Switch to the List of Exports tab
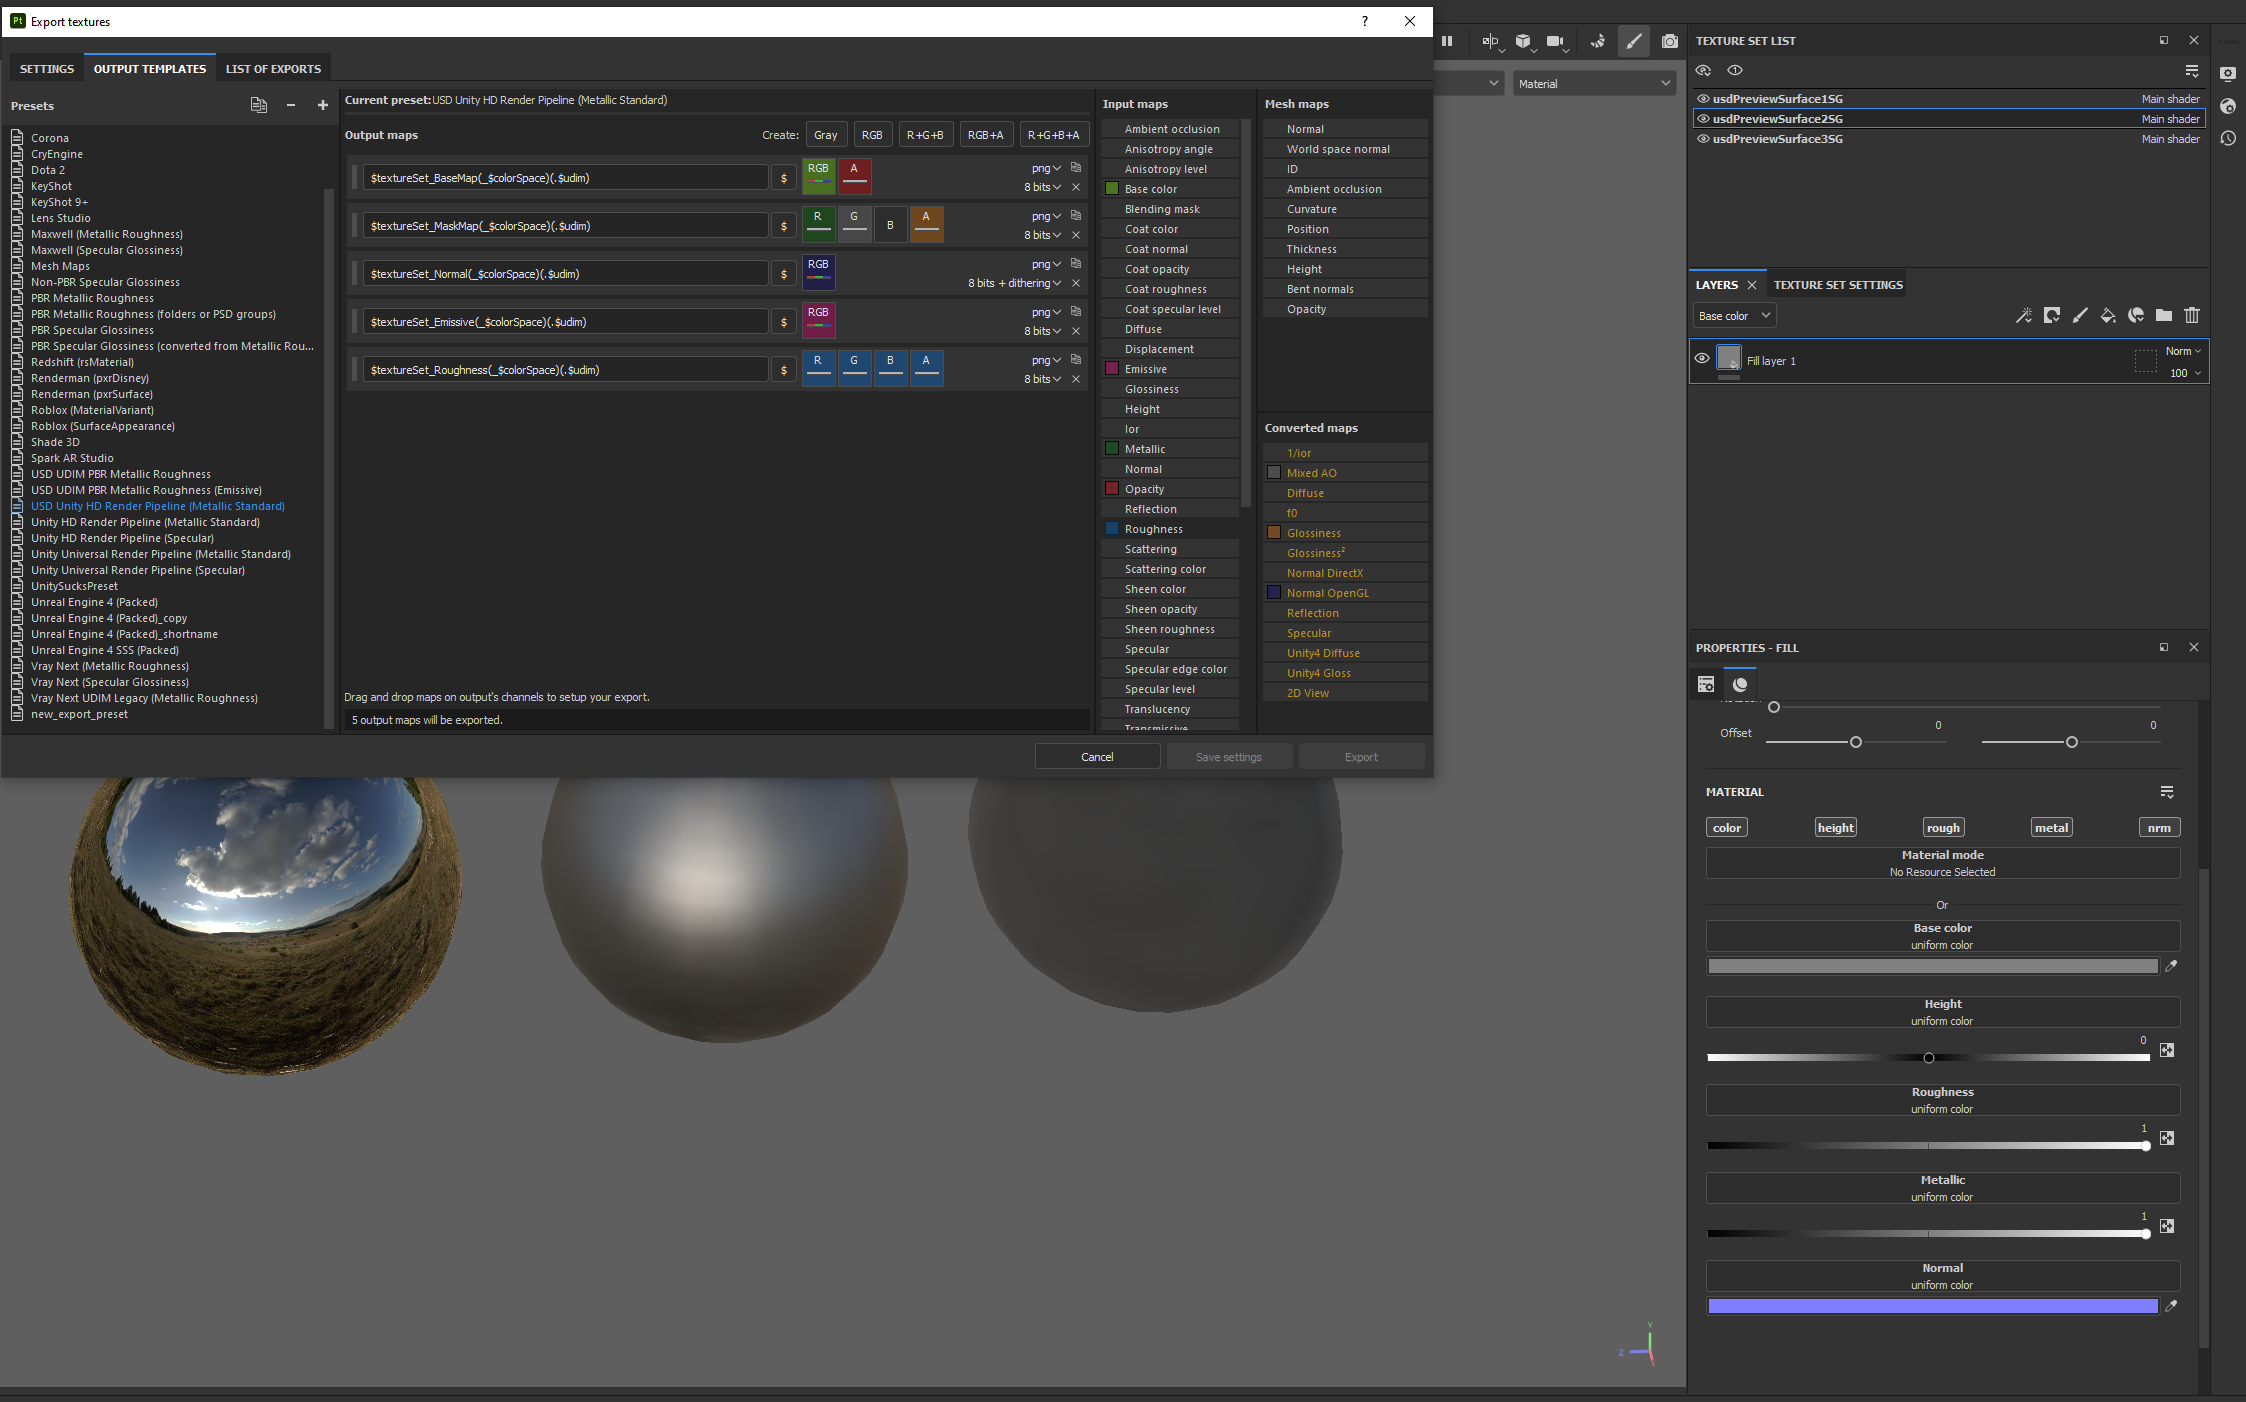 (x=273, y=69)
